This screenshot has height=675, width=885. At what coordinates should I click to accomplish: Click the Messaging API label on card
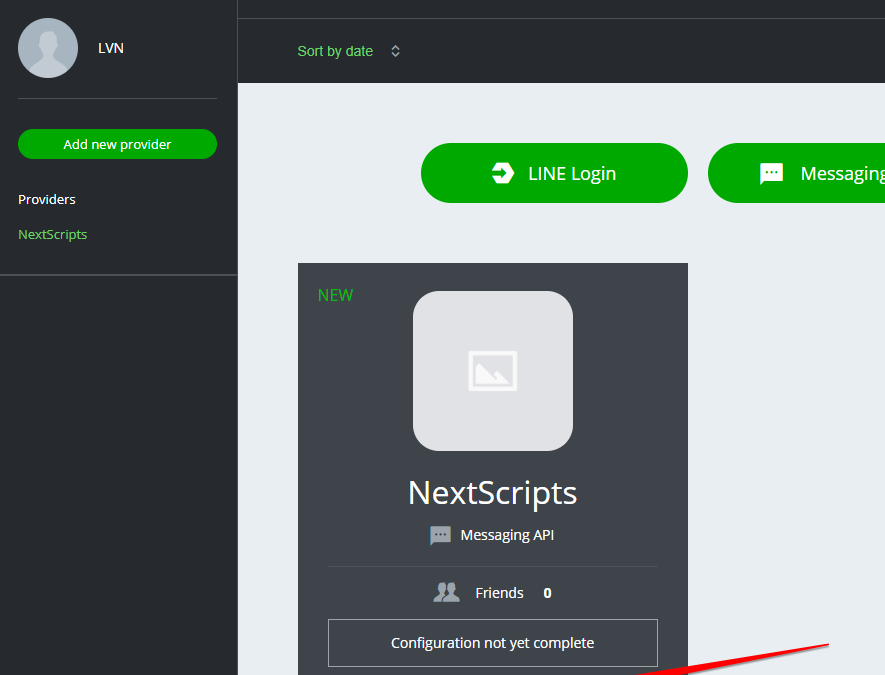507,535
